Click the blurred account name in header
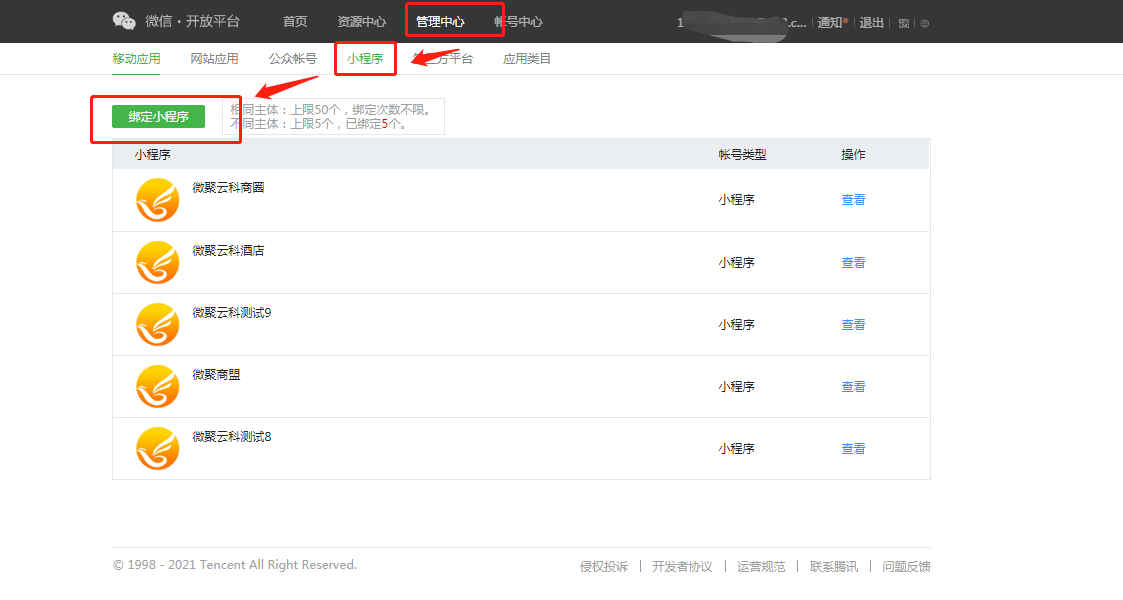Viewport: 1123px width, 600px height. coord(741,23)
